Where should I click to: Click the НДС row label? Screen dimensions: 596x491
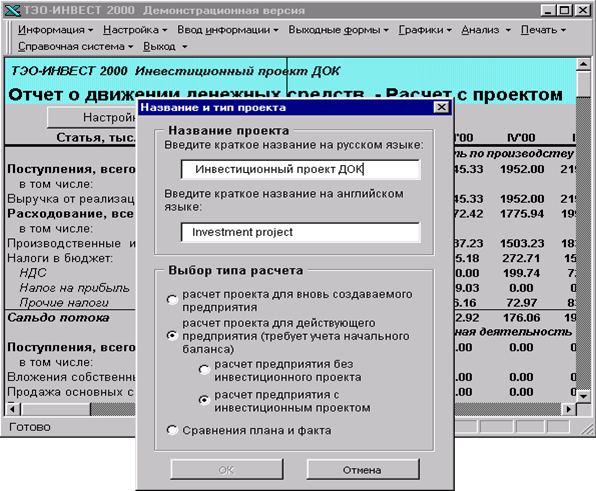click(33, 273)
